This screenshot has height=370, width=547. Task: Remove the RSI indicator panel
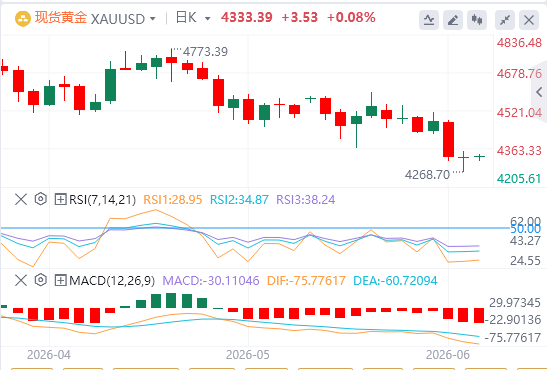coord(21,199)
